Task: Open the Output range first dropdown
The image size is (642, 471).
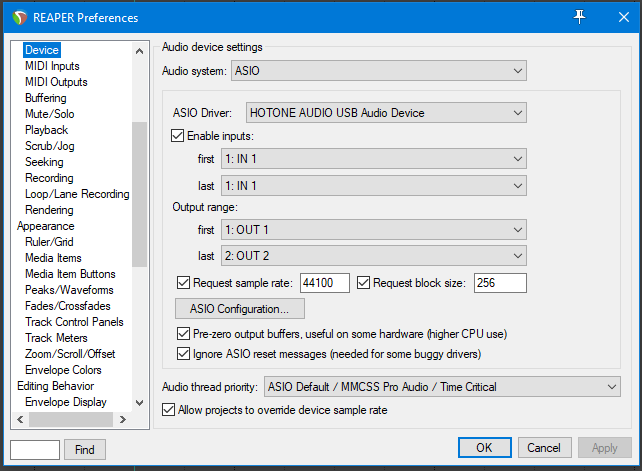Action: click(x=374, y=230)
